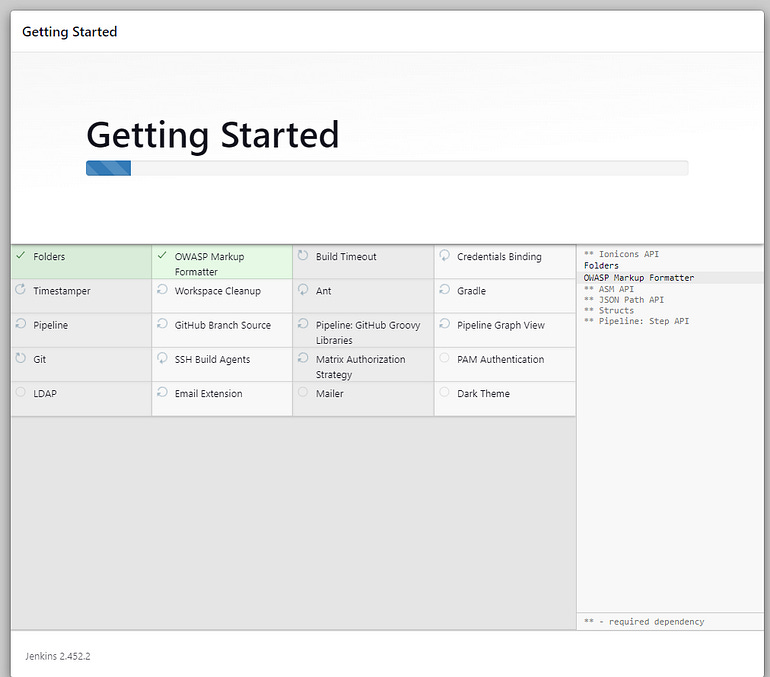
Task: Click the checkmark icon next to Folders
Action: pyautogui.click(x=21, y=255)
